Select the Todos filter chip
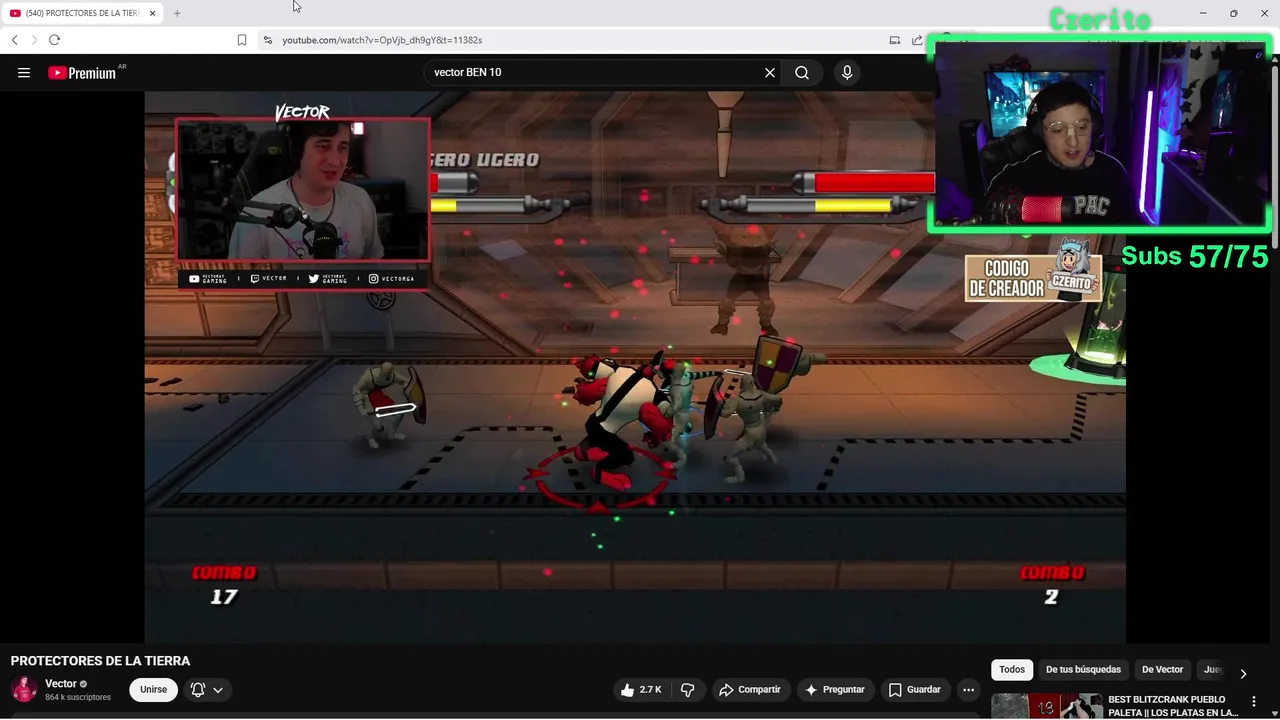Screen dimensions: 1280x720 coord(1012,669)
